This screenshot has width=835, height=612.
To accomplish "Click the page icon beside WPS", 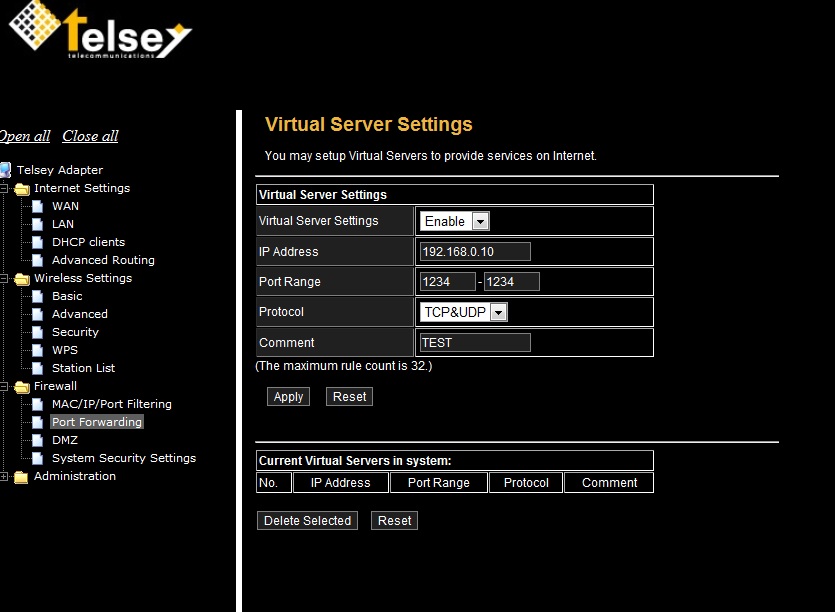I will pos(38,350).
